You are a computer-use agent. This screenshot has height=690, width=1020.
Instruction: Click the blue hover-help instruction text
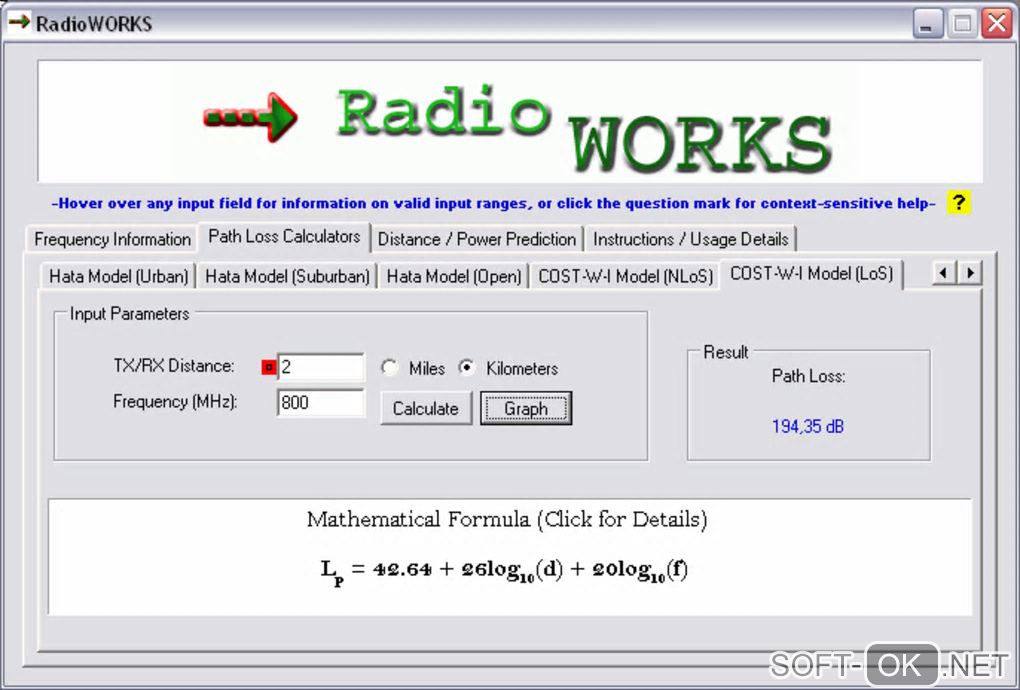[493, 204]
